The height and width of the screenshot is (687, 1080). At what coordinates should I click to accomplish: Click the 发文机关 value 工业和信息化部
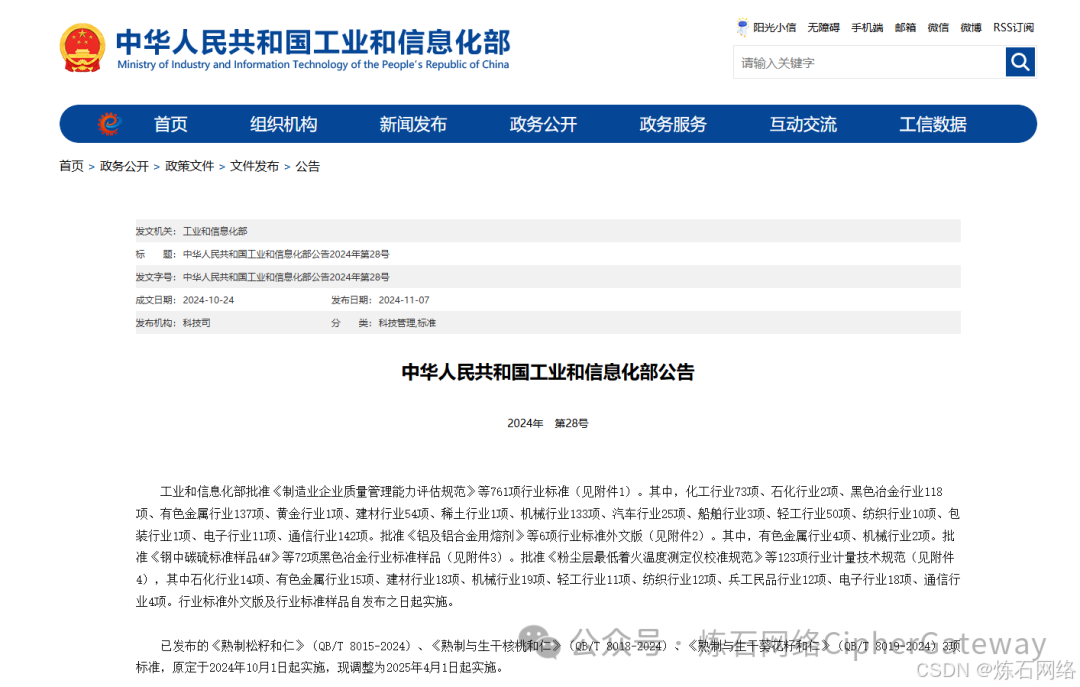215,231
